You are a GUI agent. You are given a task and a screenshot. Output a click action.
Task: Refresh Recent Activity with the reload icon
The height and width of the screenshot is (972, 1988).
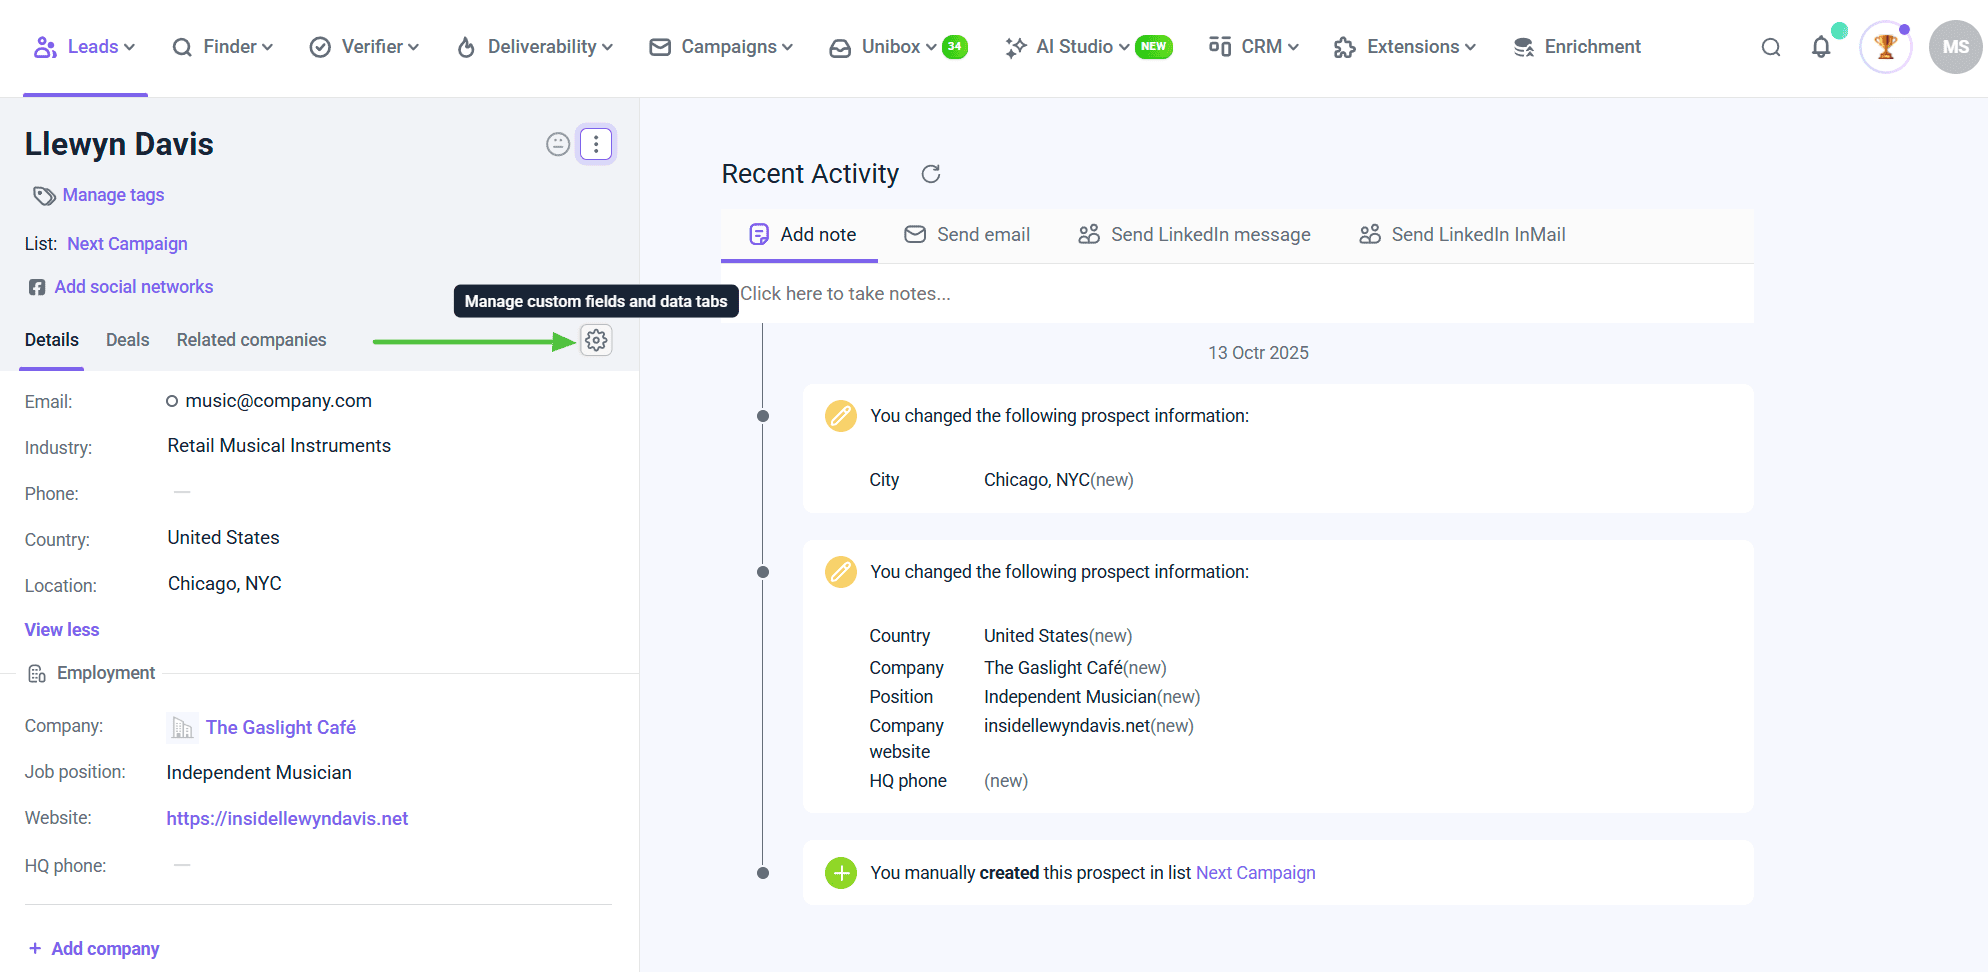[931, 174]
